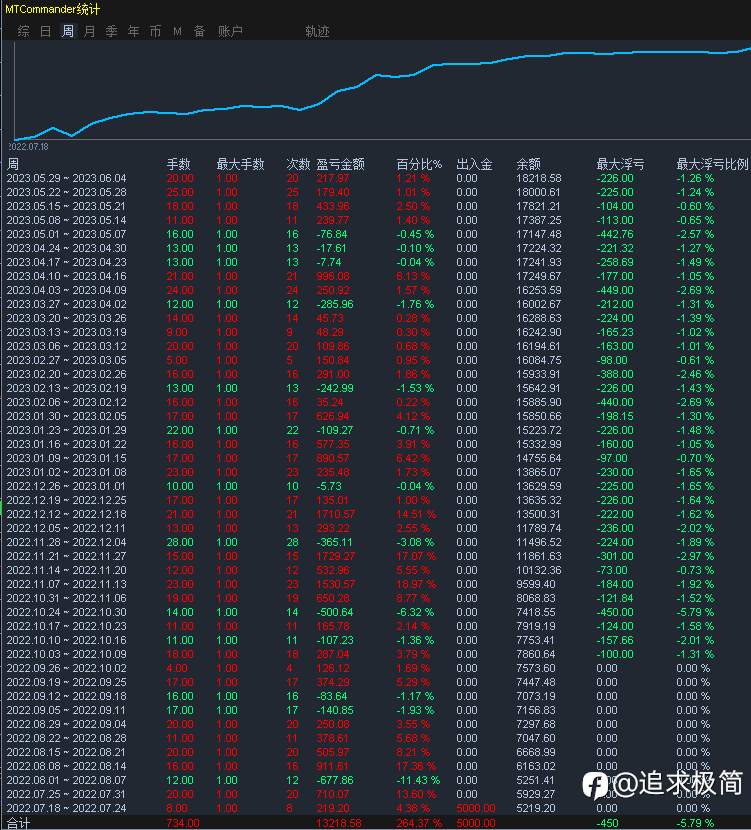Image resolution: width=751 pixels, height=830 pixels.
Task: Switch to the 综 (summary) tab
Action: (24, 31)
